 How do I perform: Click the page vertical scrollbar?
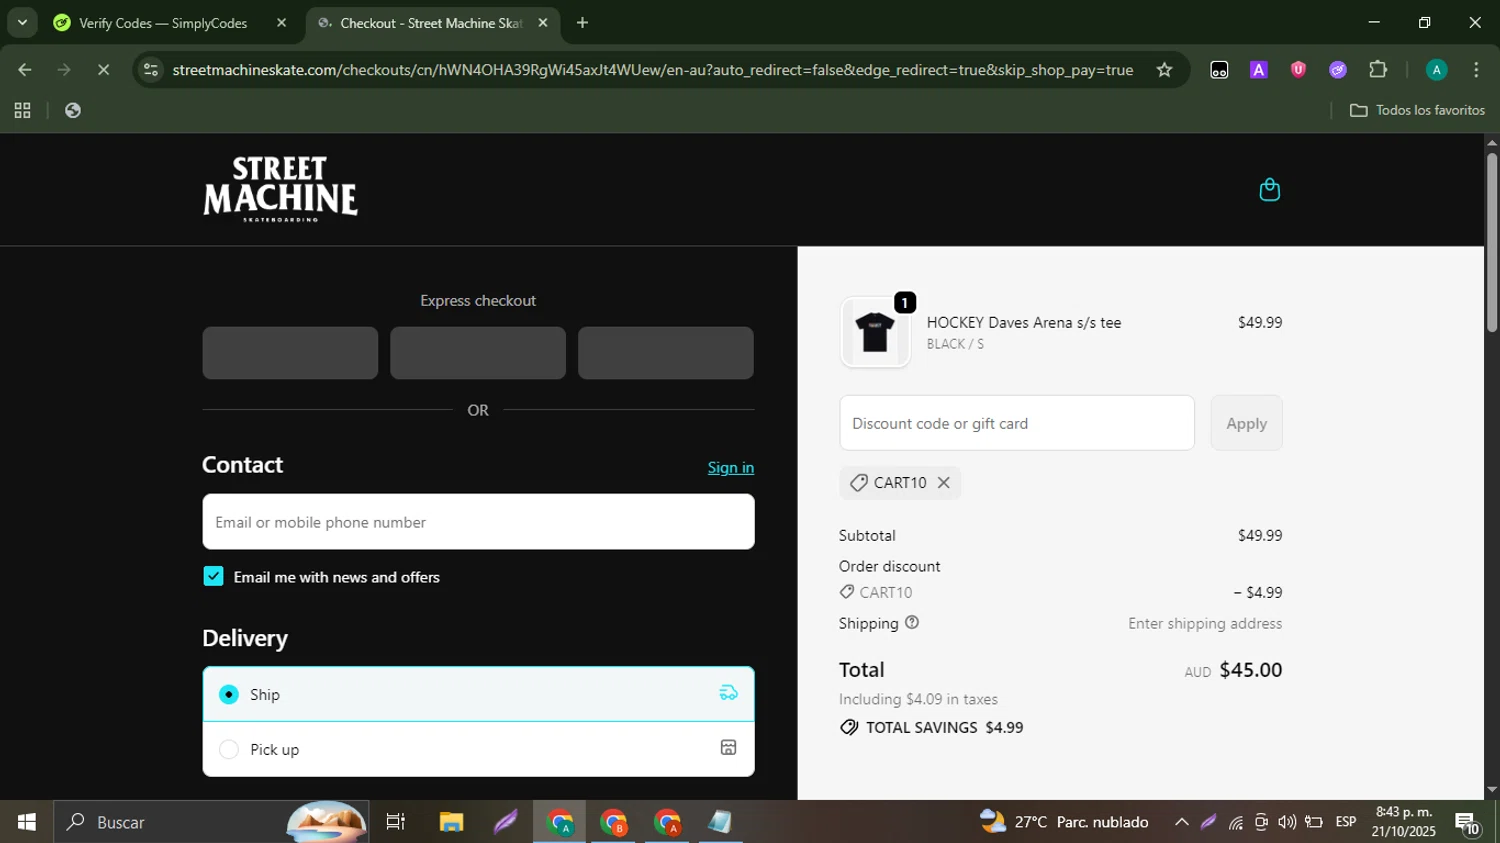pyautogui.click(x=1492, y=242)
